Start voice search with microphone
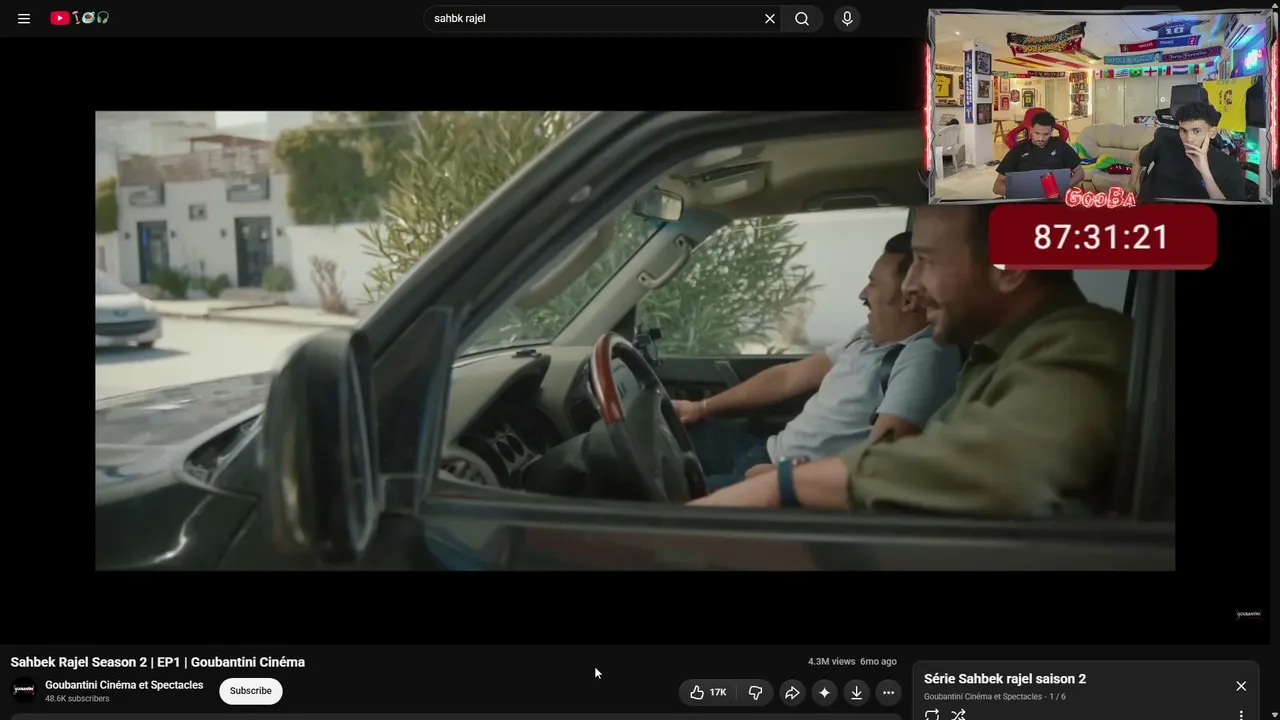The image size is (1280, 720). (x=847, y=18)
